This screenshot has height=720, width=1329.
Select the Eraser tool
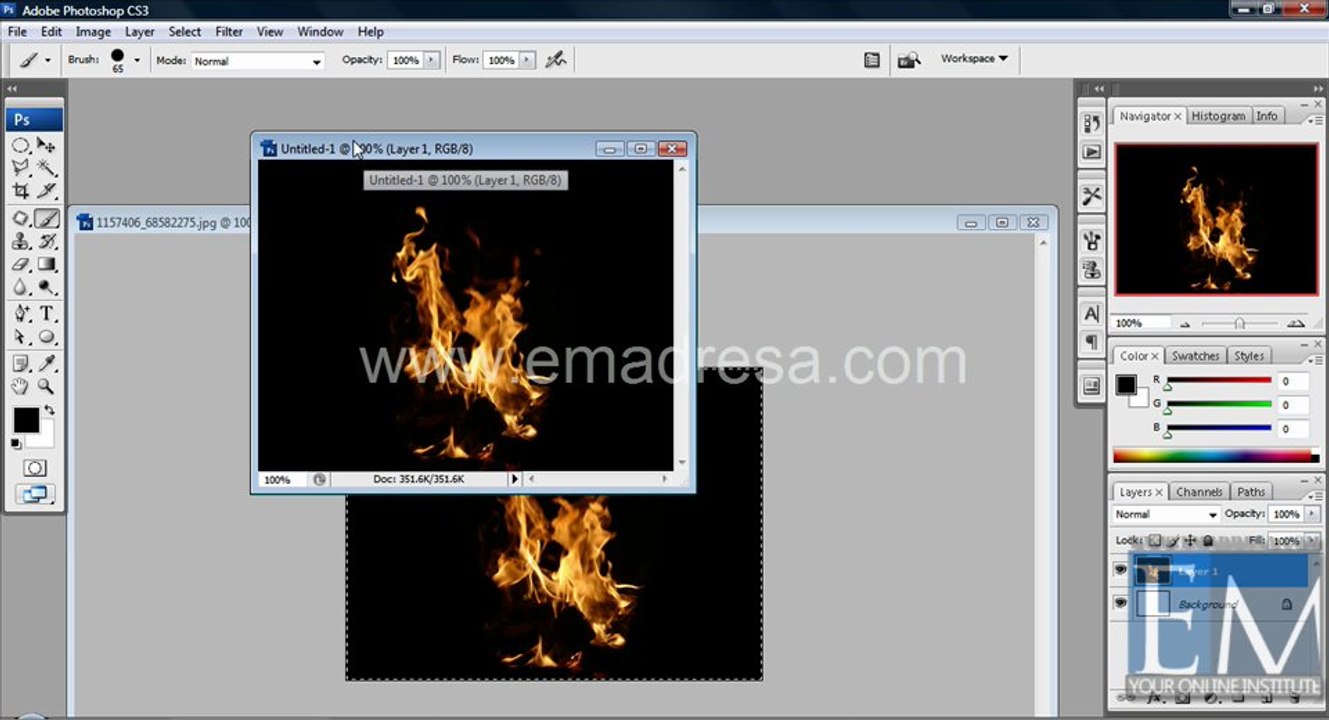[21, 264]
